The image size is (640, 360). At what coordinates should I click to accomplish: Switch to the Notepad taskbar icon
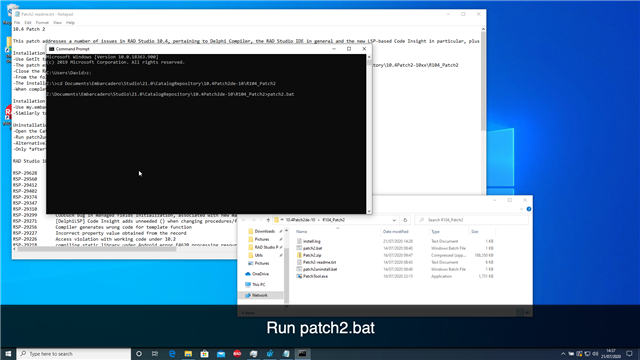point(286,354)
